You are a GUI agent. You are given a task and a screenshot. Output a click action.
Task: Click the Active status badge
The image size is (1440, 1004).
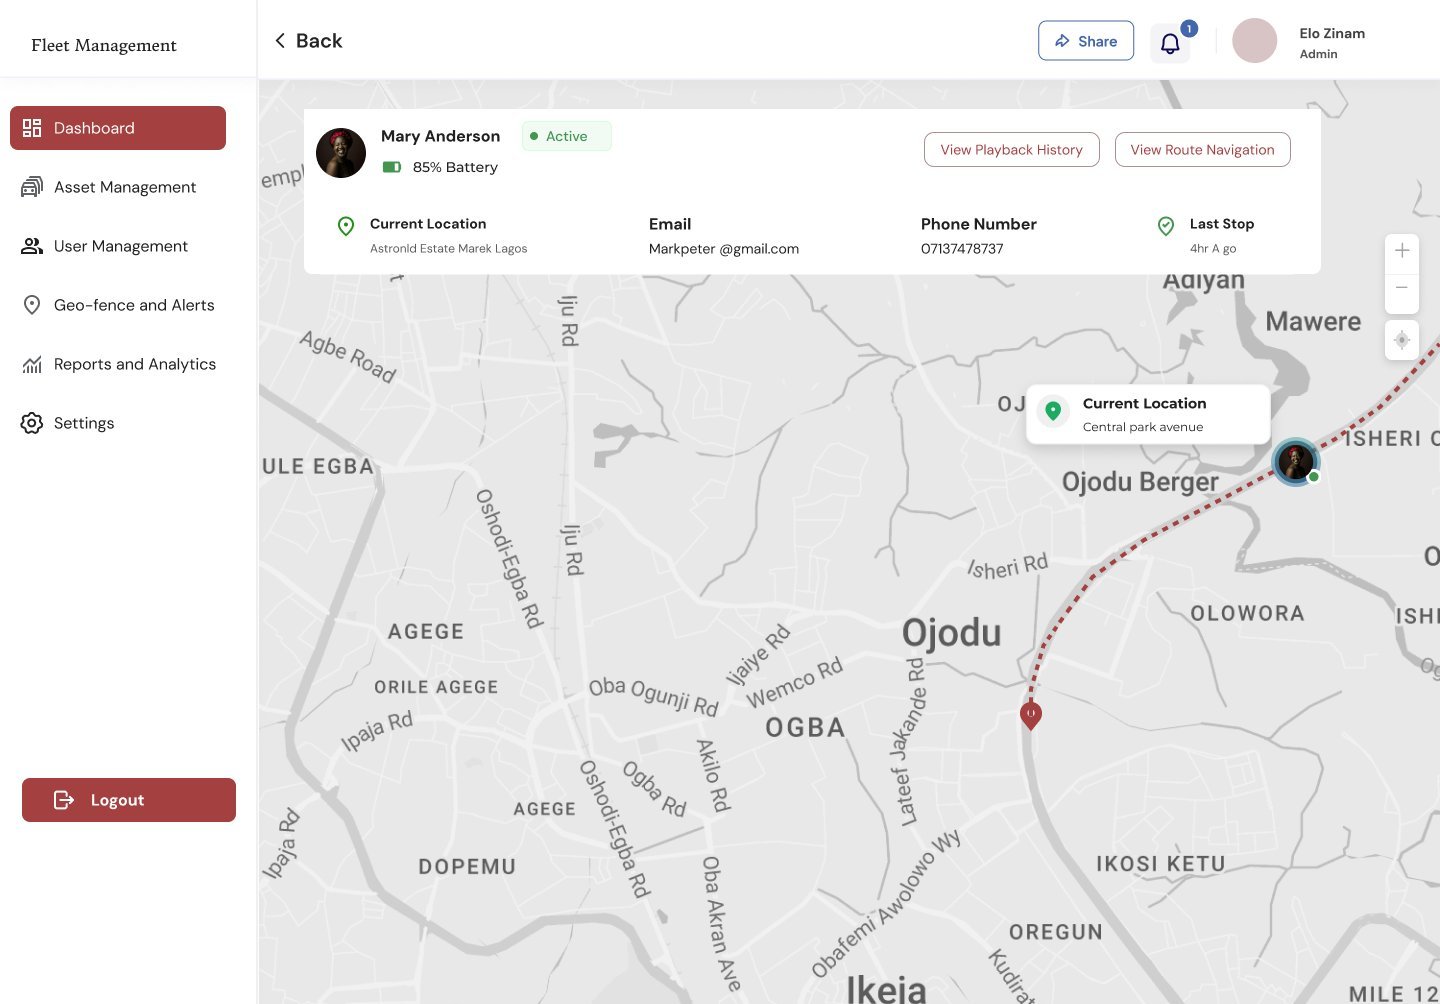(566, 136)
